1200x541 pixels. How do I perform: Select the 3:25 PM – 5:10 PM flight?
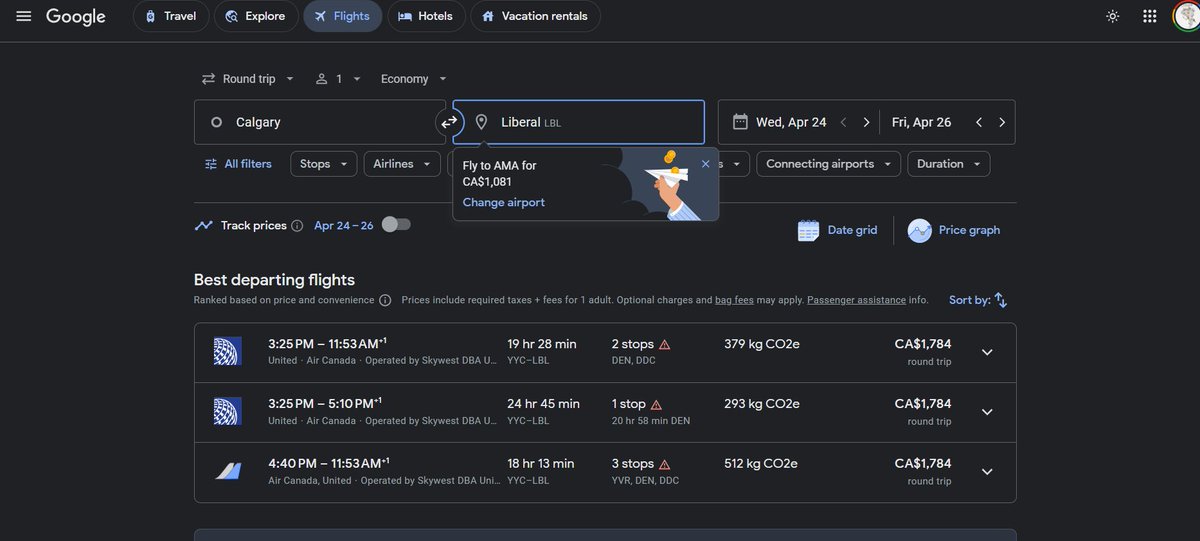pyautogui.click(x=605, y=412)
